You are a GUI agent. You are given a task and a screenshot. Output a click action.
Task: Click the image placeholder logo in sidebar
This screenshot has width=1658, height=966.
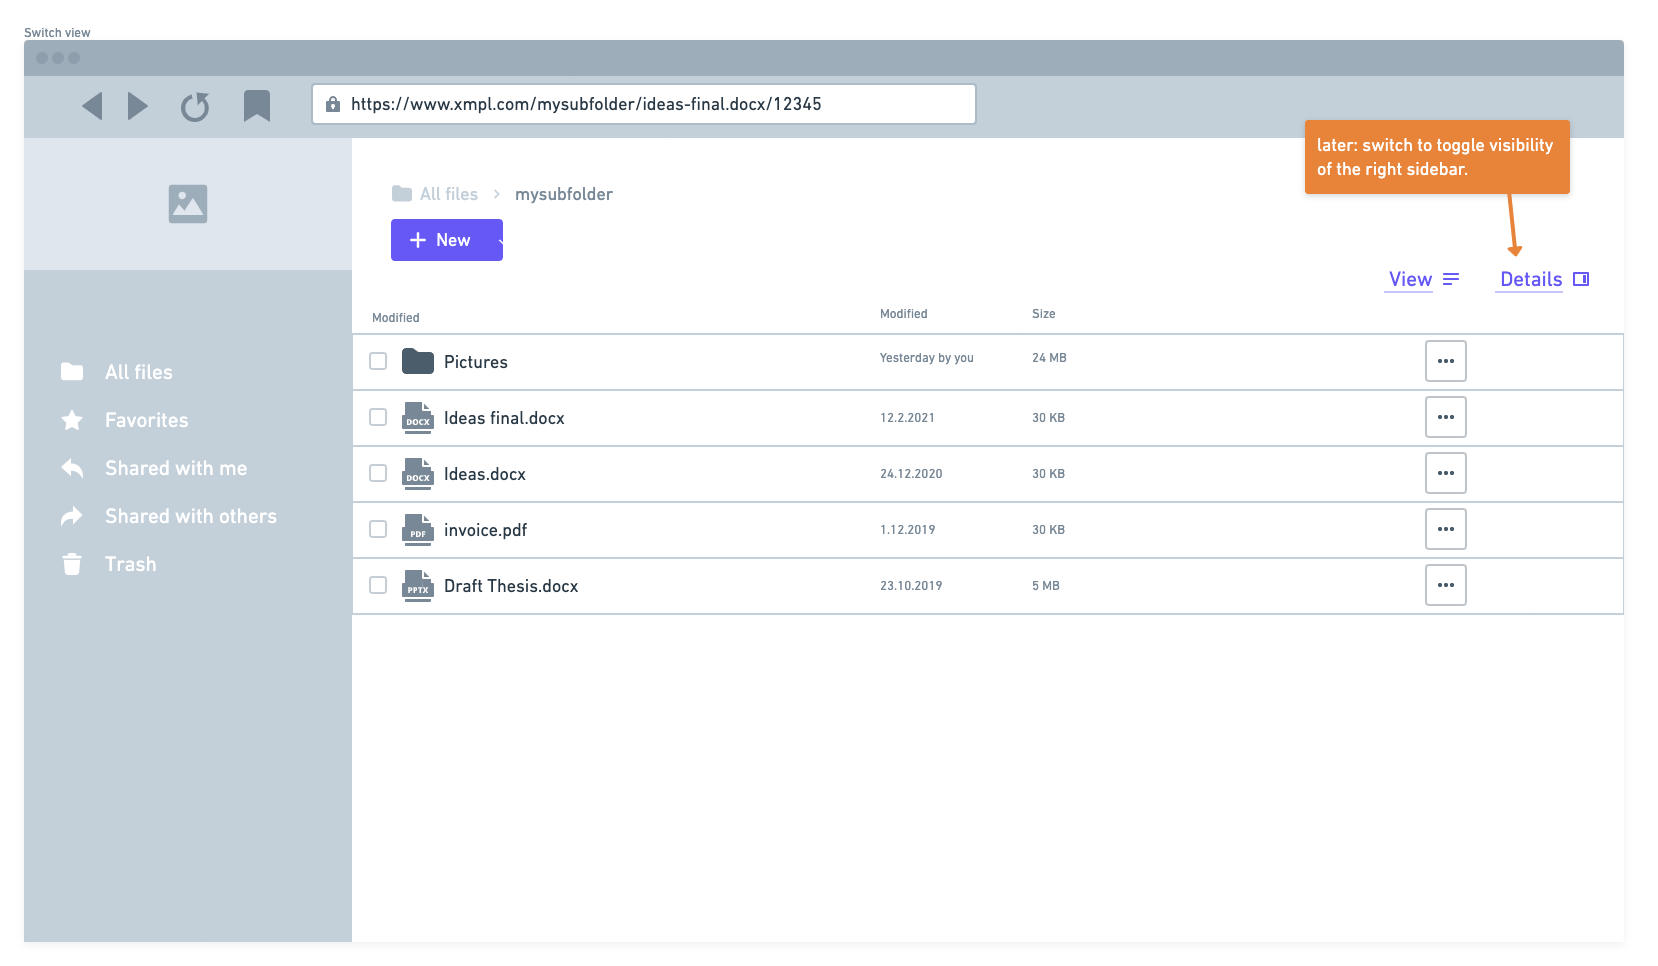coord(188,204)
